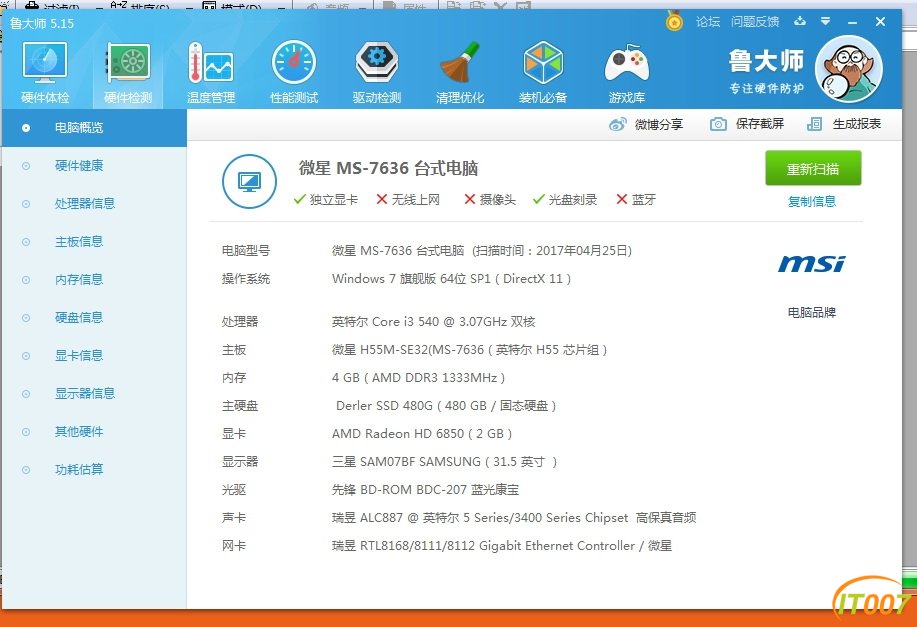Click optical drive value BD-ROM BDC-207

(425, 490)
